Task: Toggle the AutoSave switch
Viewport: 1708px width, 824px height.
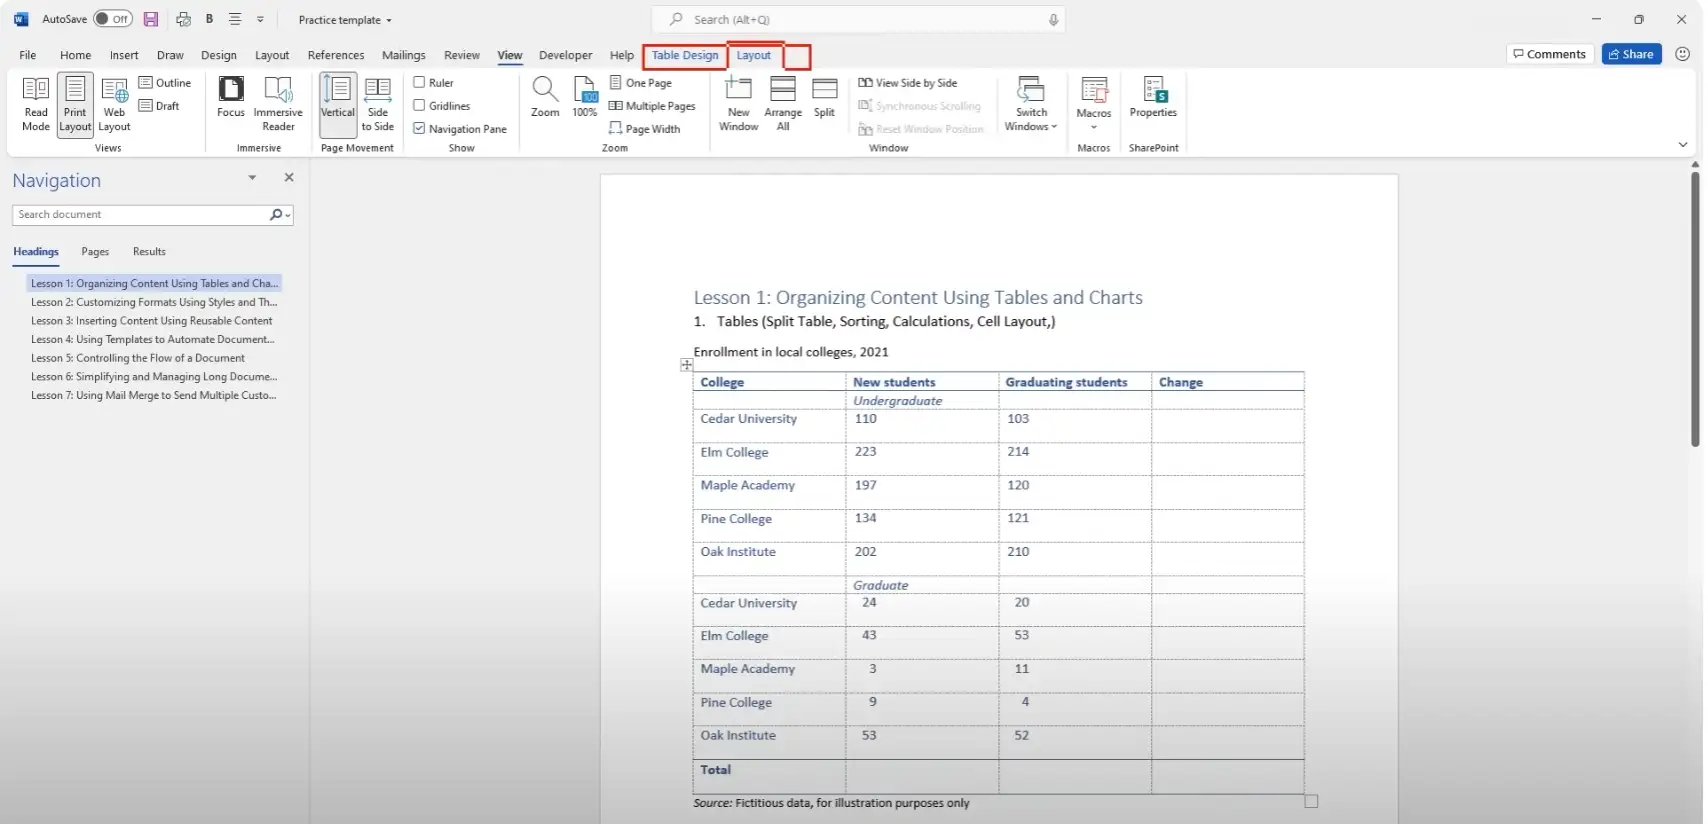Action: pyautogui.click(x=112, y=19)
